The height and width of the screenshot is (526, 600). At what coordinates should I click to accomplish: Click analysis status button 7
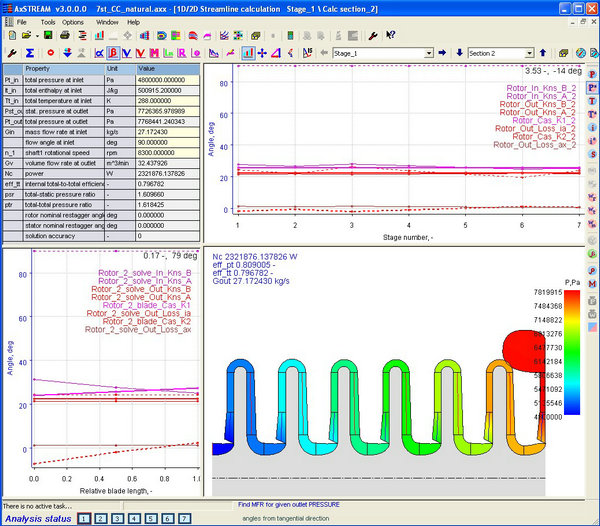click(x=183, y=518)
